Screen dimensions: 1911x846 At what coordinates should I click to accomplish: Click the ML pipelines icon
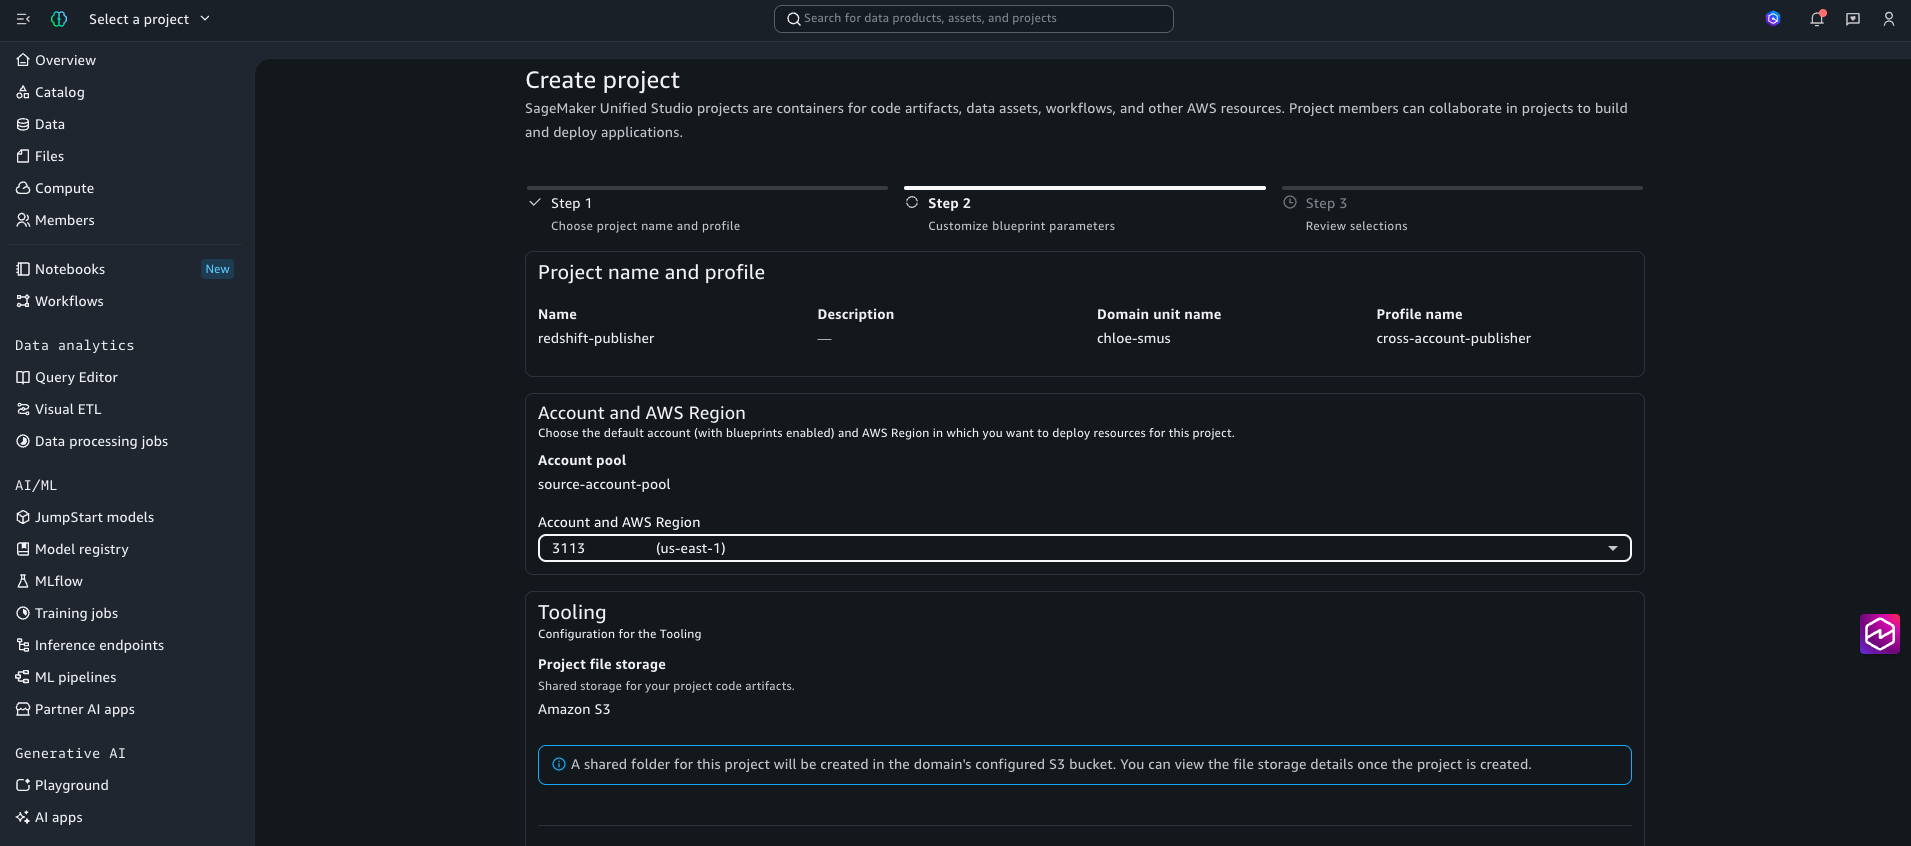pos(23,677)
